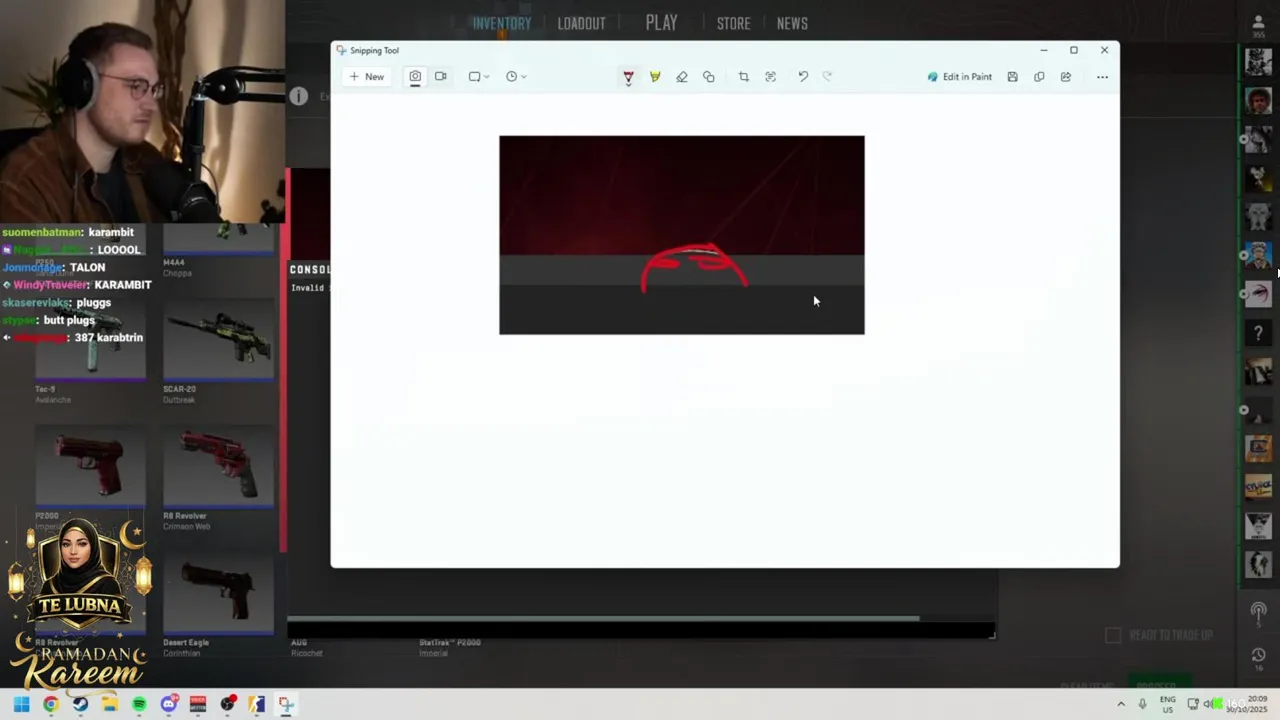The width and height of the screenshot is (1280, 720).
Task: Open Discord from the taskbar
Action: click(169, 704)
